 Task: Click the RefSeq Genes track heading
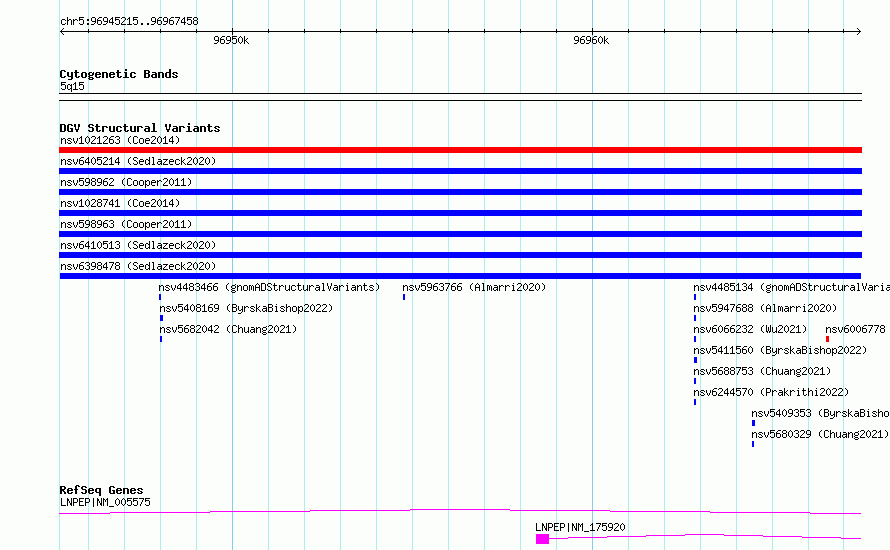coord(101,490)
